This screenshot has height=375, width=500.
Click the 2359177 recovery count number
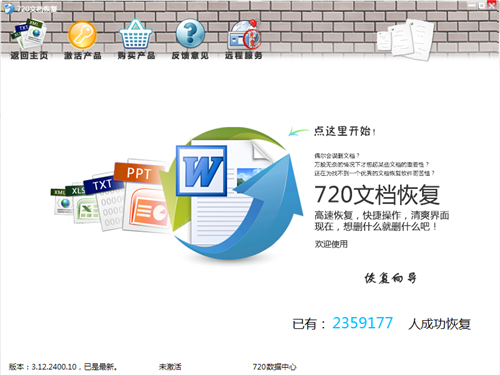363,323
